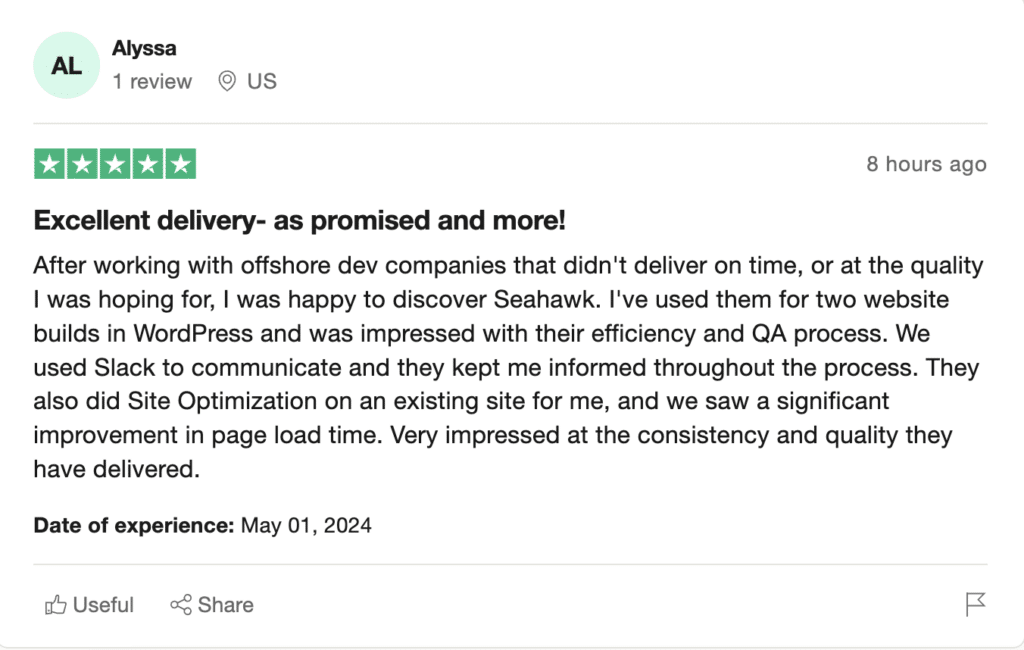Click the US country label

click(262, 82)
